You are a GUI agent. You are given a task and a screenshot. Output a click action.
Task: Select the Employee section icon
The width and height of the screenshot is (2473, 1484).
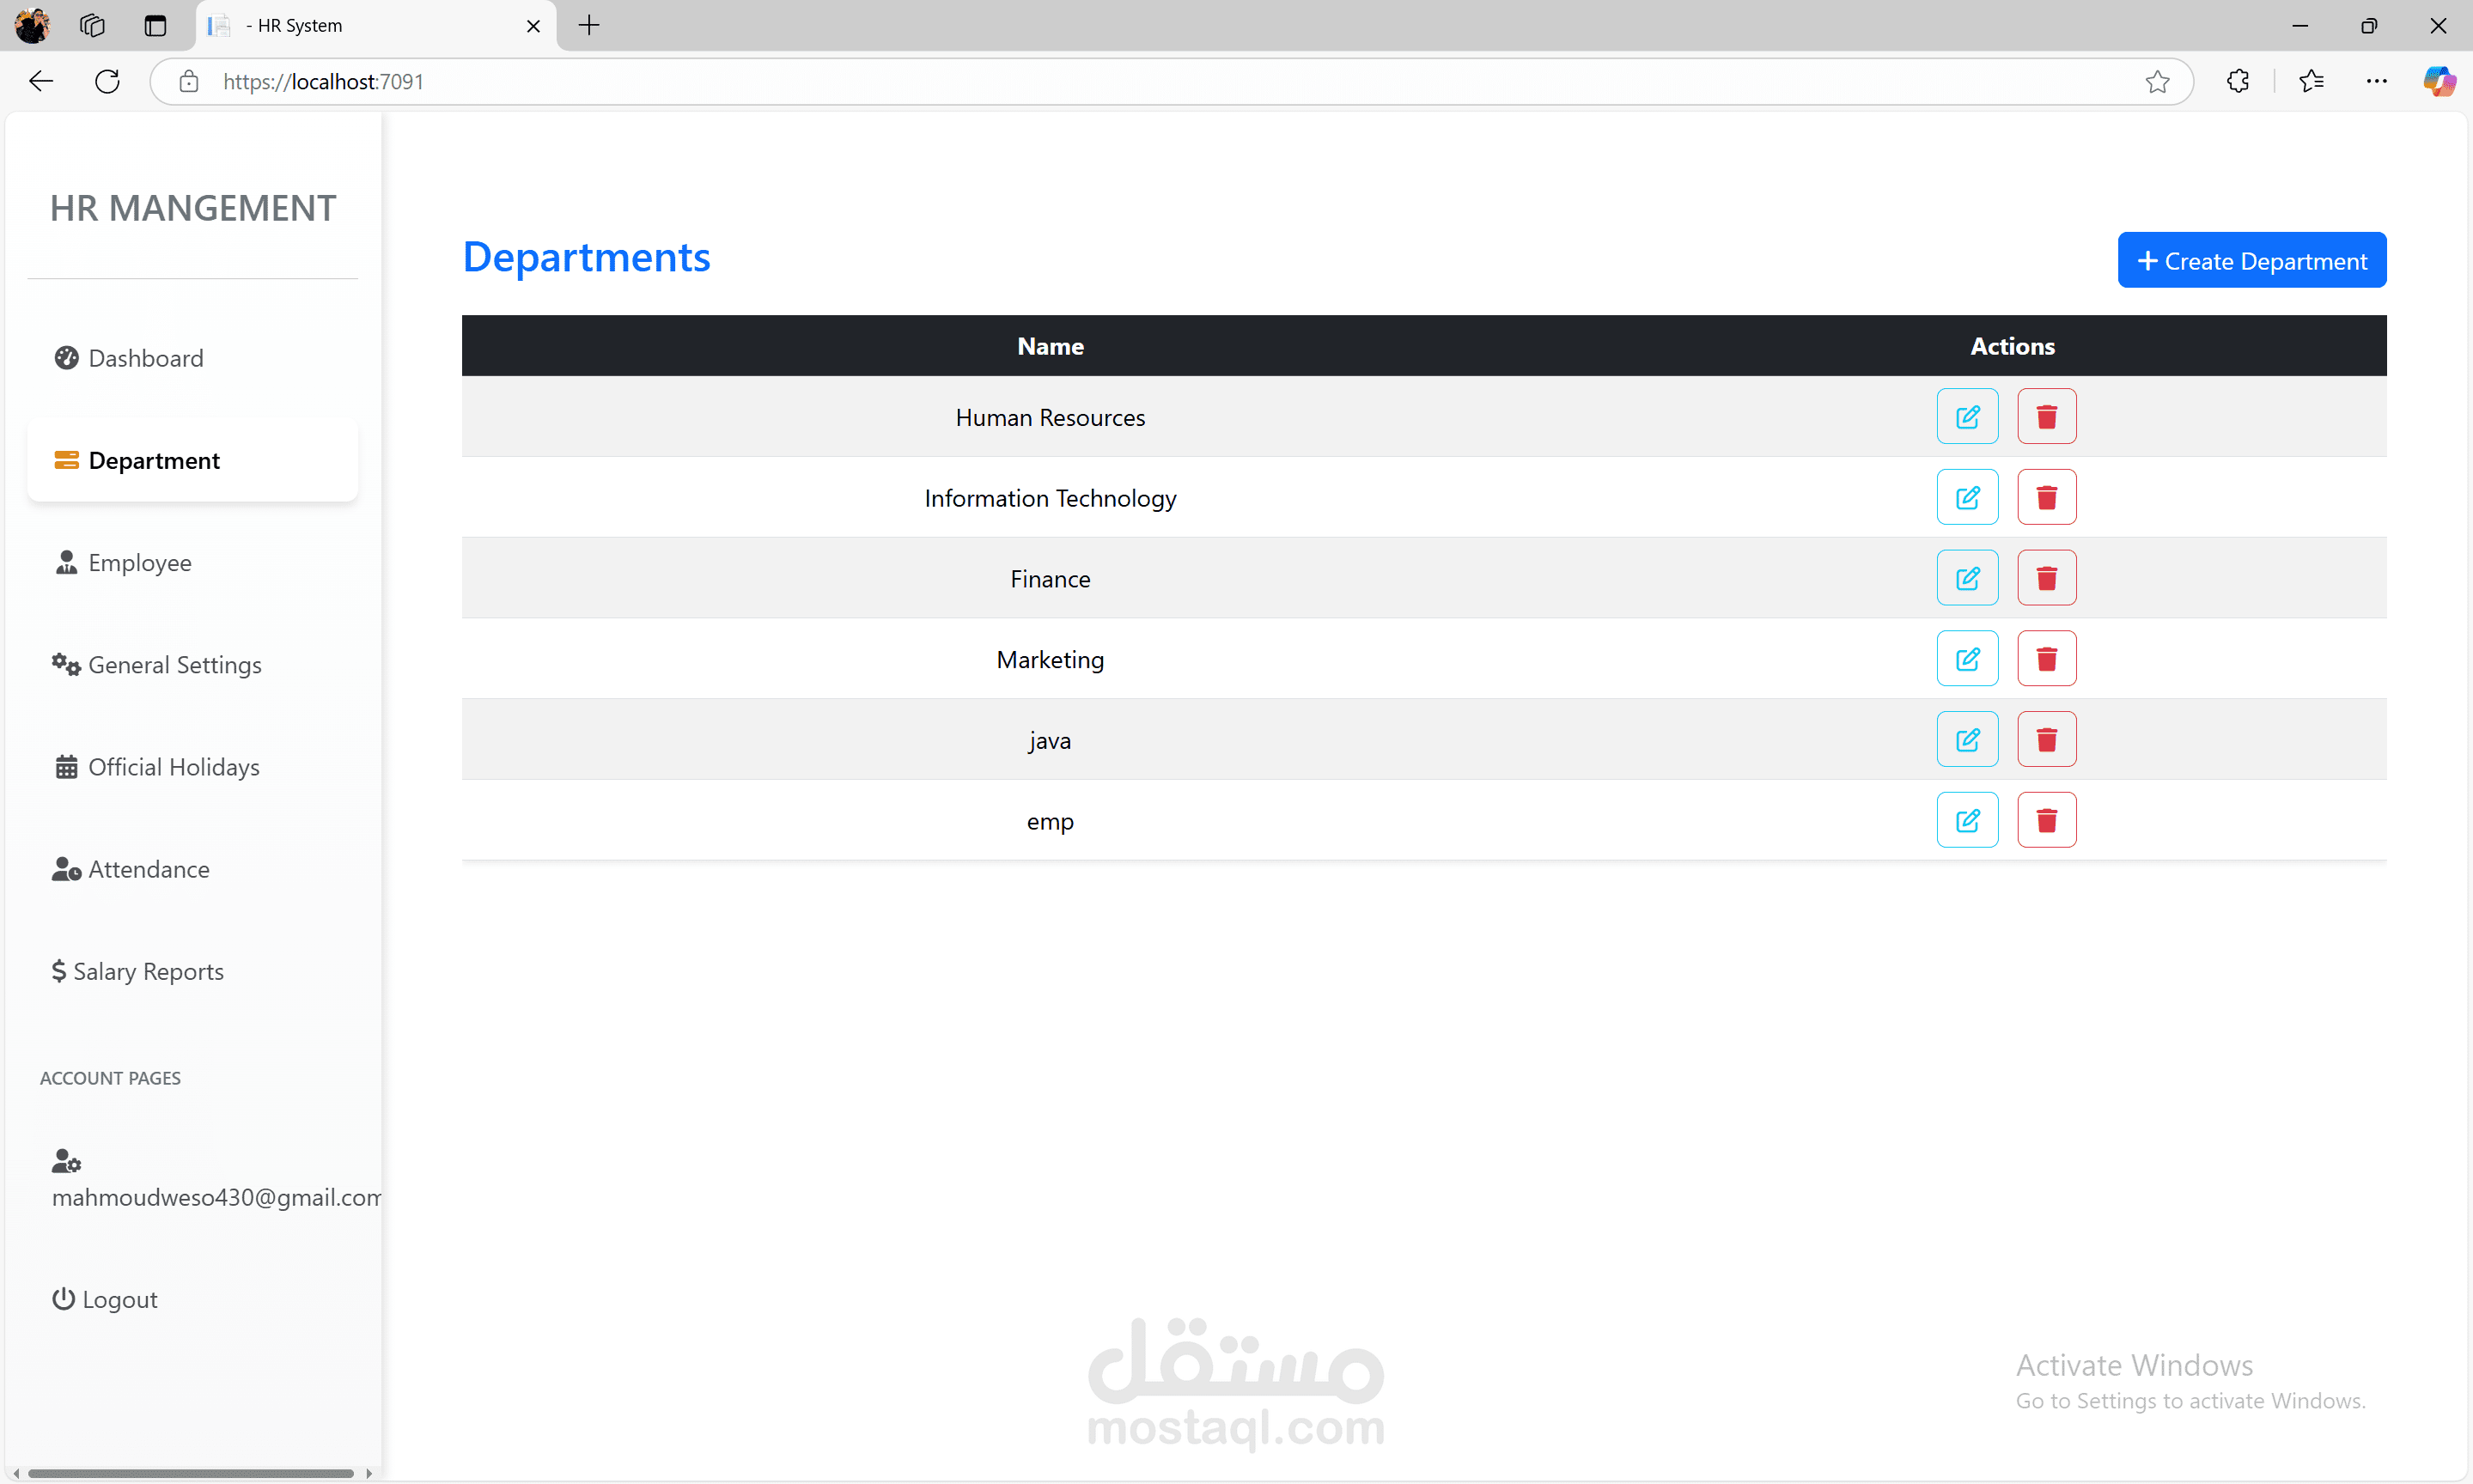(66, 562)
